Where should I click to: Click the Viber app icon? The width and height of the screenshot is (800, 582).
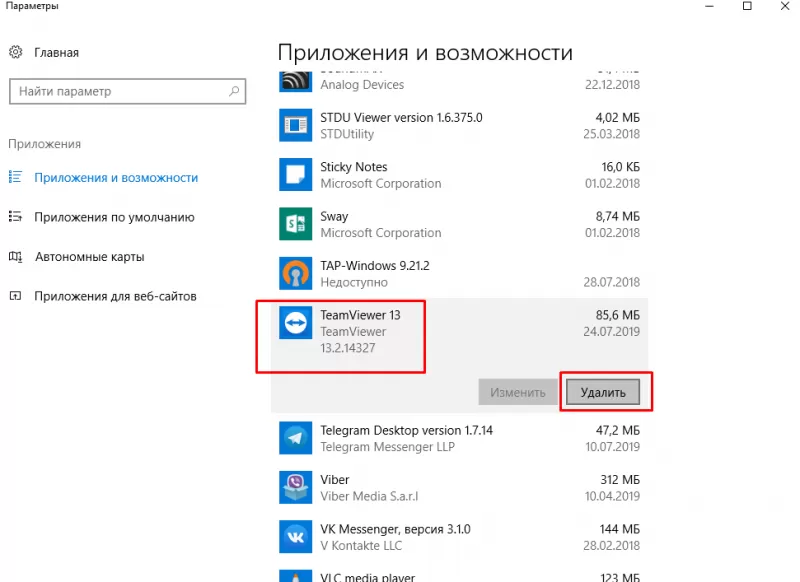[x=295, y=487]
